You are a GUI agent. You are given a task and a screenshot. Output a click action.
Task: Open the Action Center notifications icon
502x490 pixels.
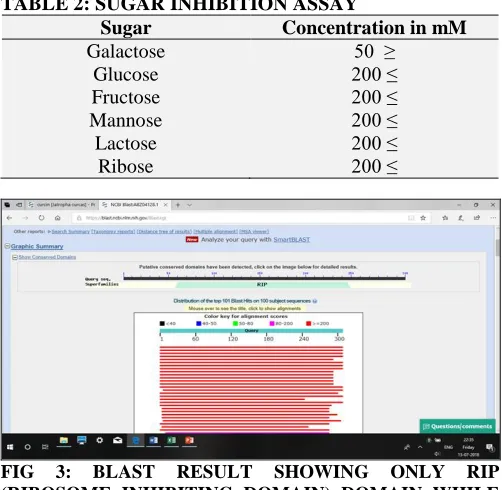tap(490, 447)
